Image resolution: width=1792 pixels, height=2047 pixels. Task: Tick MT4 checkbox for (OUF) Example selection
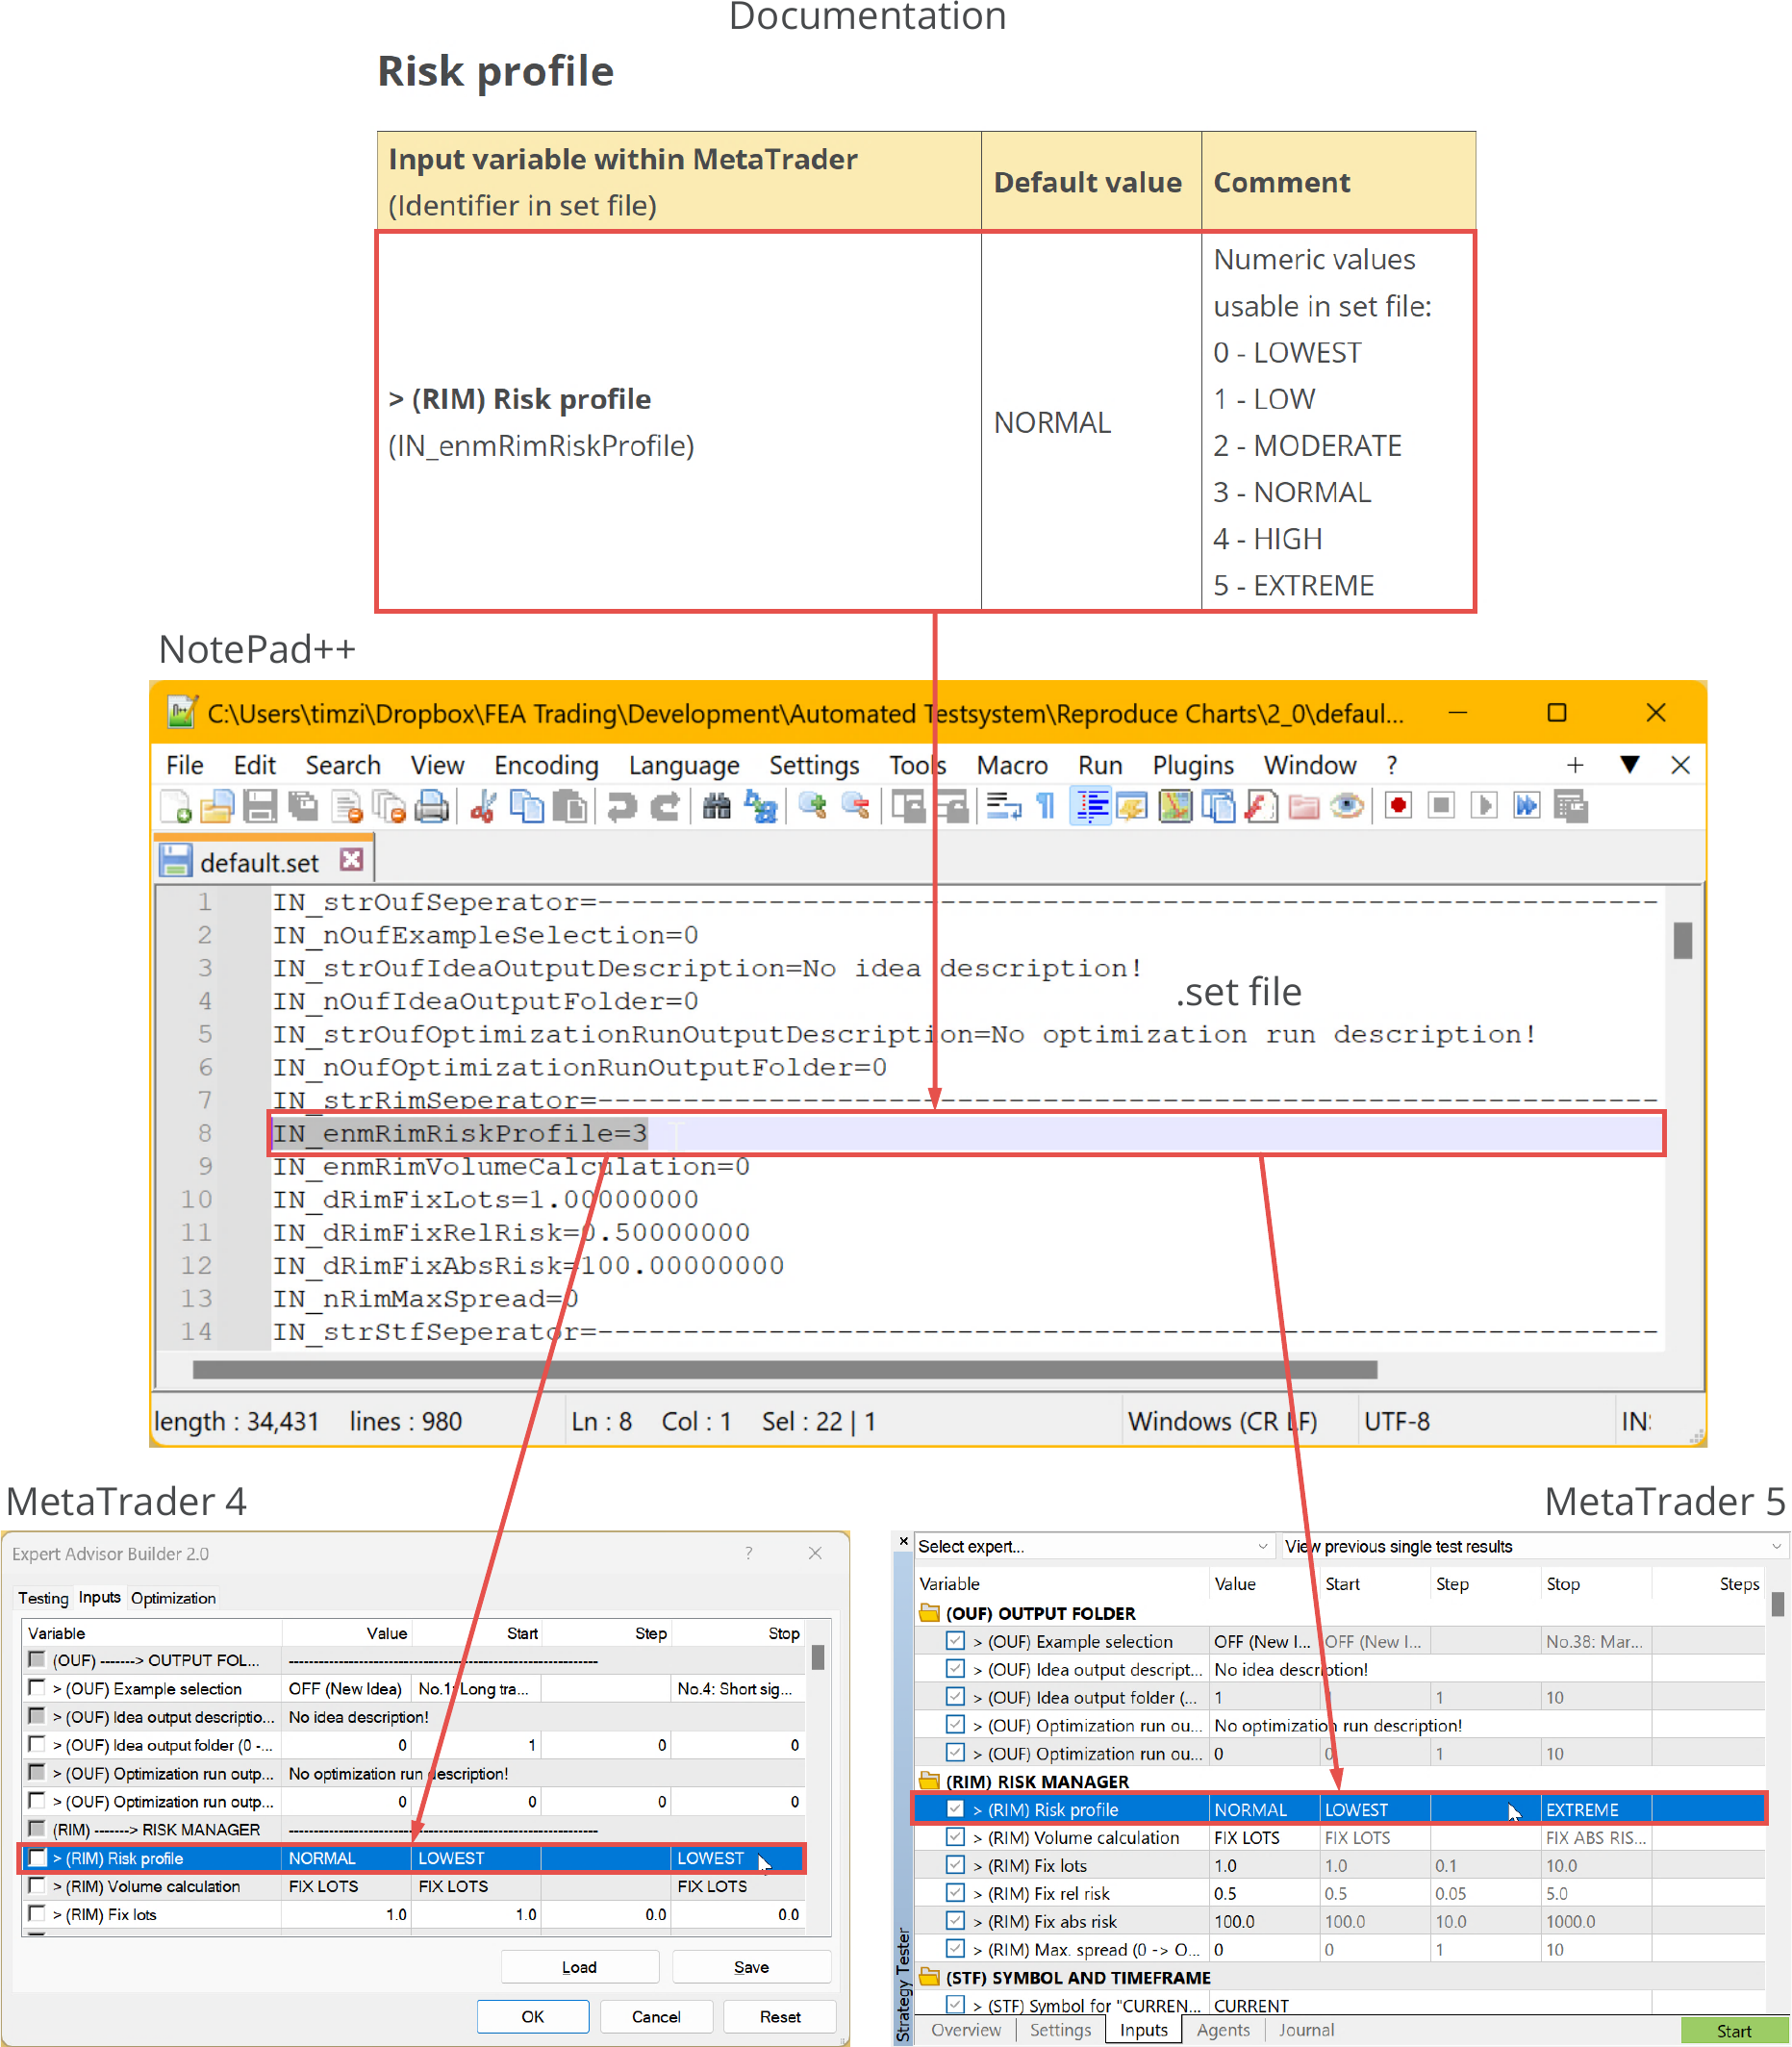pyautogui.click(x=37, y=1688)
